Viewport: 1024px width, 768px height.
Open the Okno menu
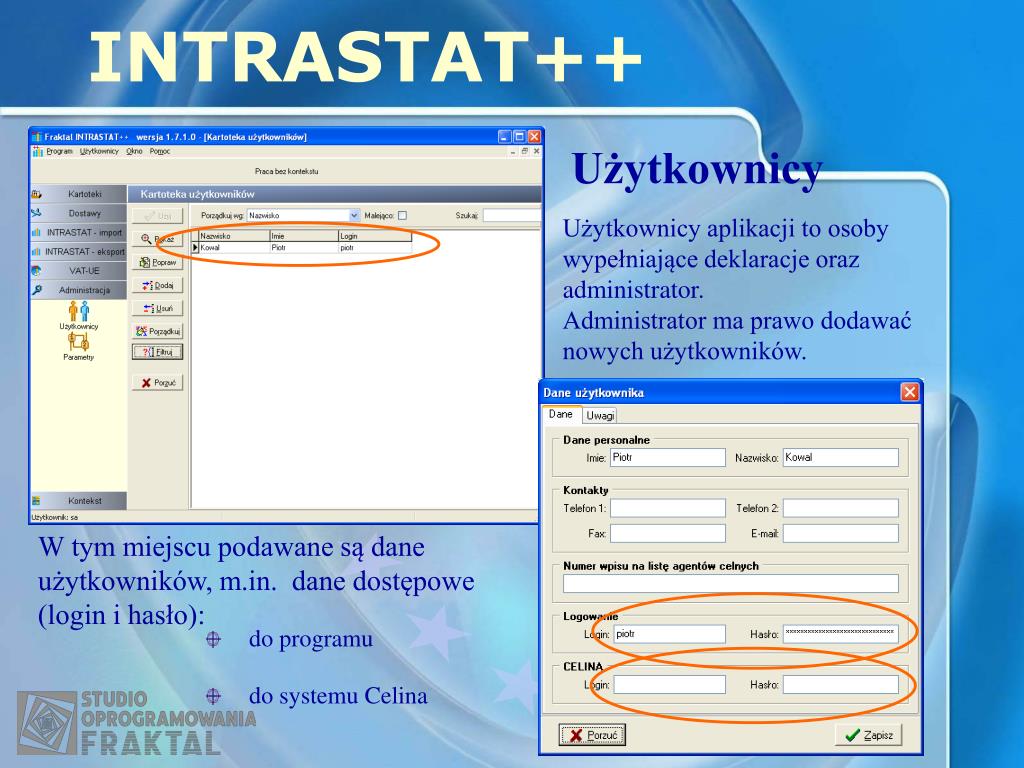click(135, 152)
